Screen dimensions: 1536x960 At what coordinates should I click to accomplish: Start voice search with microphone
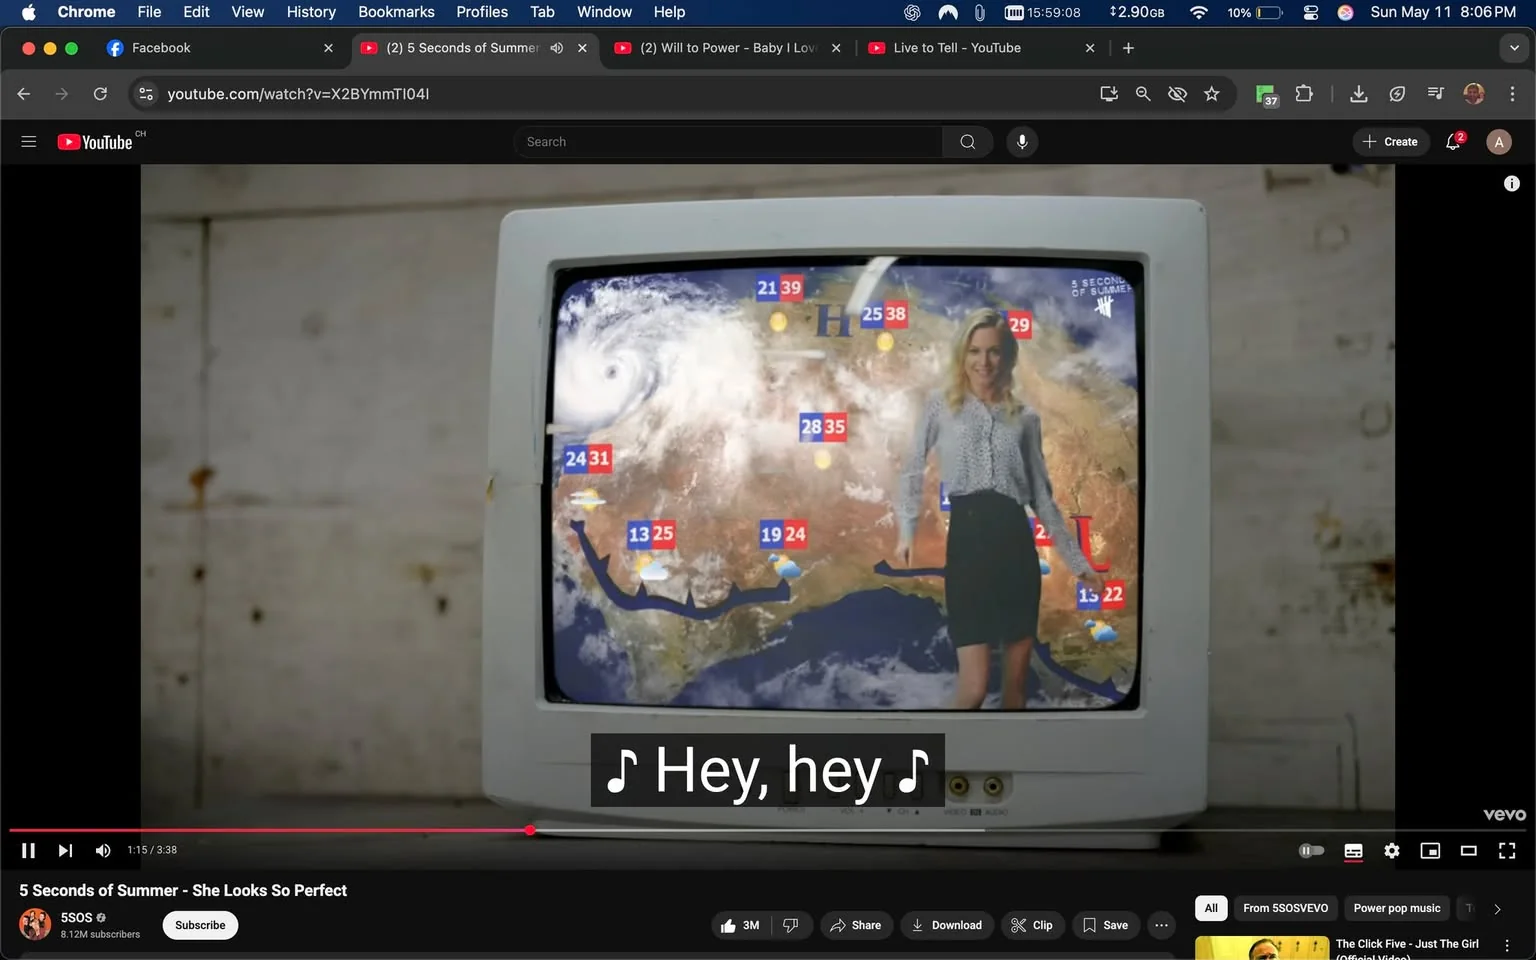[x=1022, y=142]
